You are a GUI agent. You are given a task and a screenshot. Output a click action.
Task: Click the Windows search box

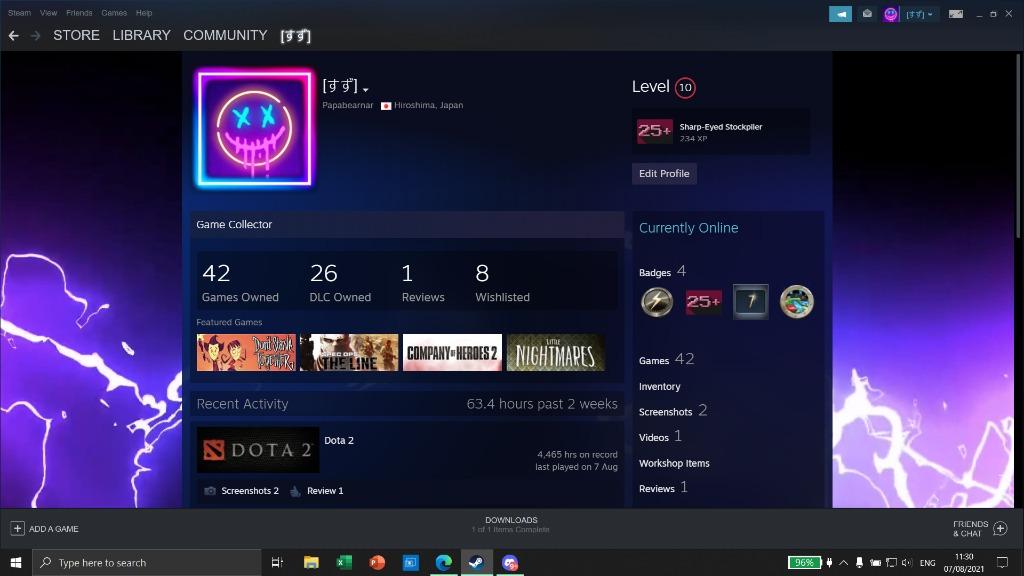tap(148, 563)
